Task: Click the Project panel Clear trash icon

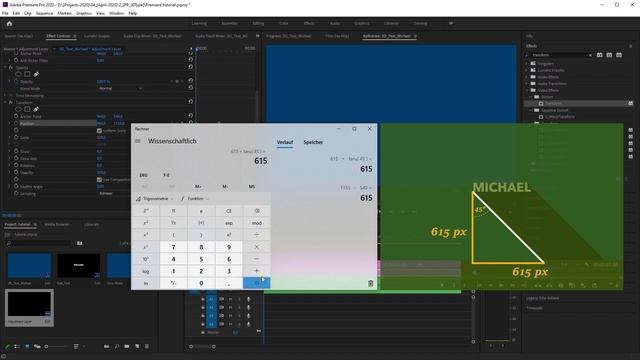Action: tap(147, 347)
